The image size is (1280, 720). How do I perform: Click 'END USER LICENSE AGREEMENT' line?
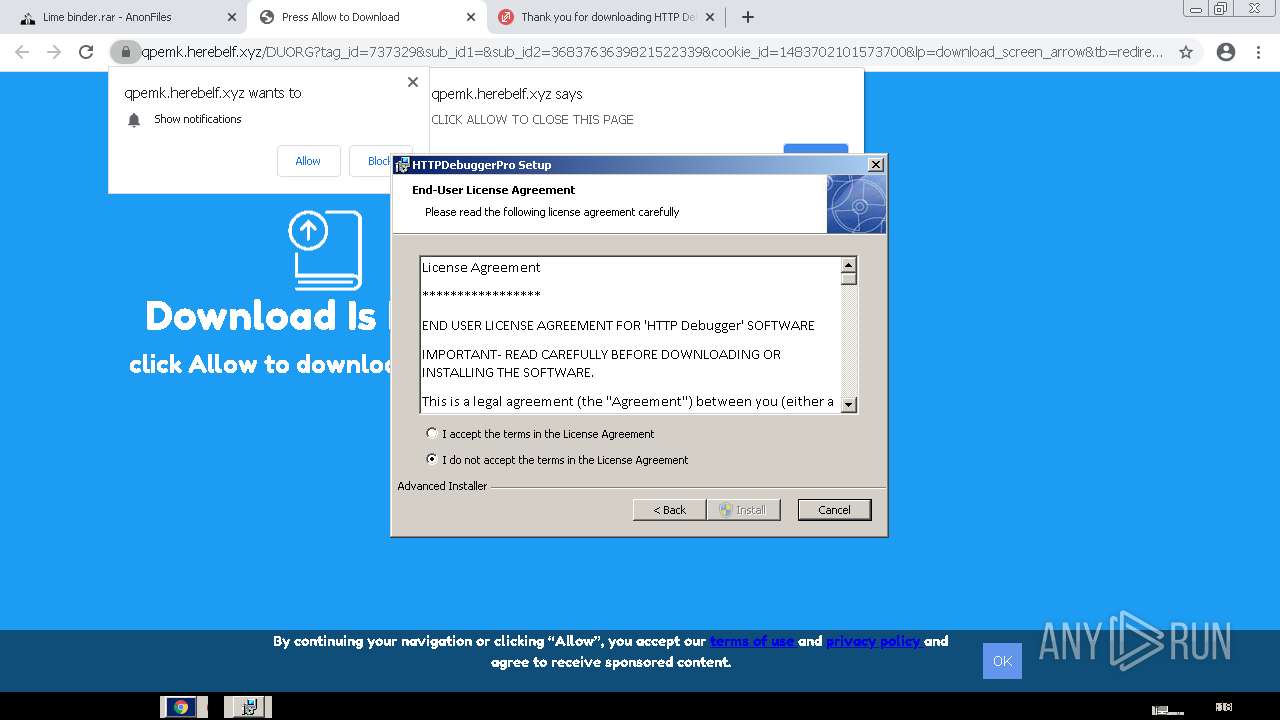pyautogui.click(x=618, y=326)
